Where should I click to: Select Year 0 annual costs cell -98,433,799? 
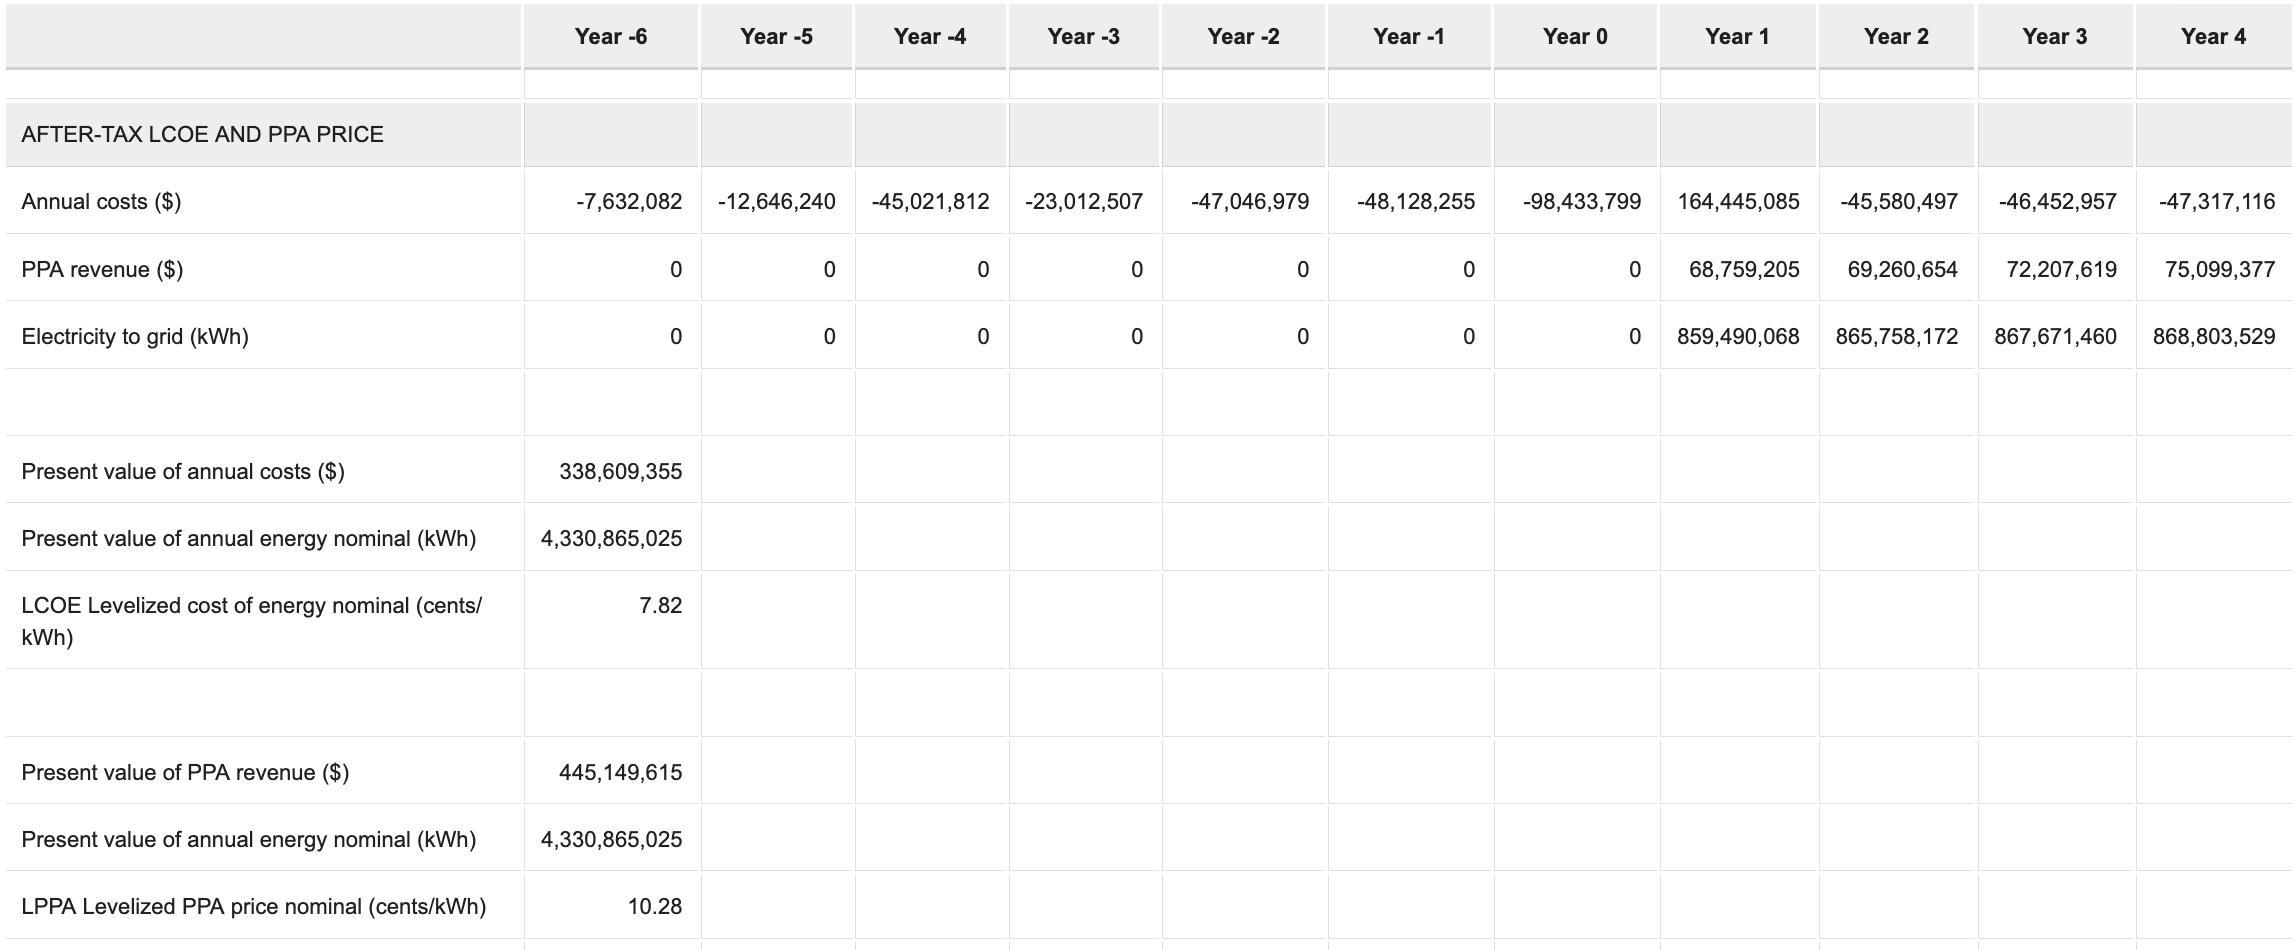pos(1581,202)
